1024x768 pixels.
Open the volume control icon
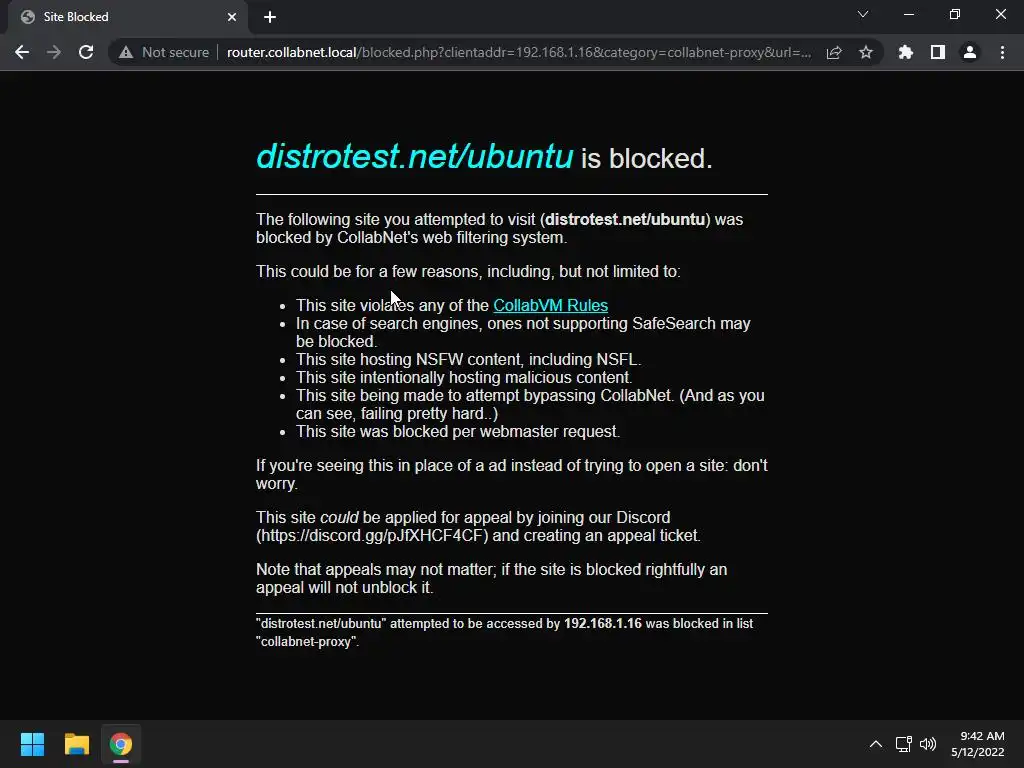pos(928,744)
